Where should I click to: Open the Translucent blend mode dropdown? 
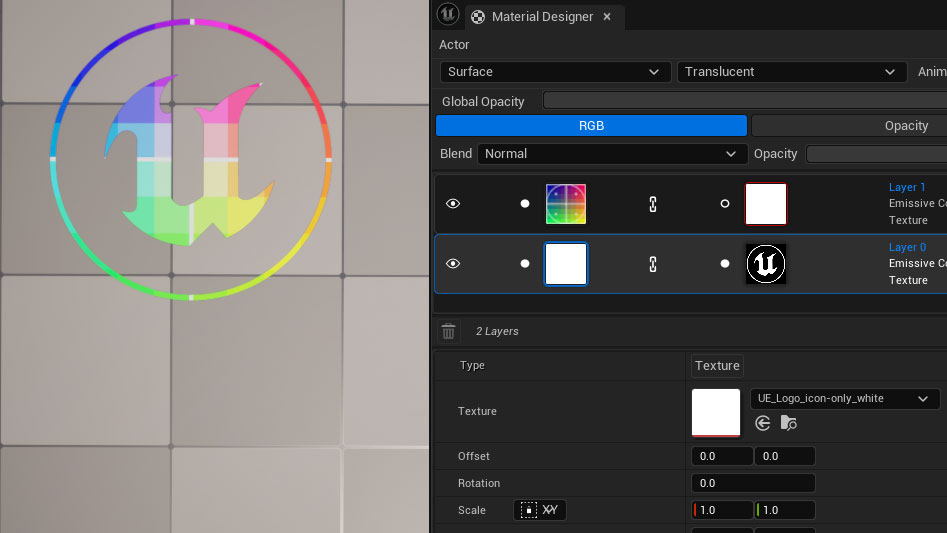(791, 72)
